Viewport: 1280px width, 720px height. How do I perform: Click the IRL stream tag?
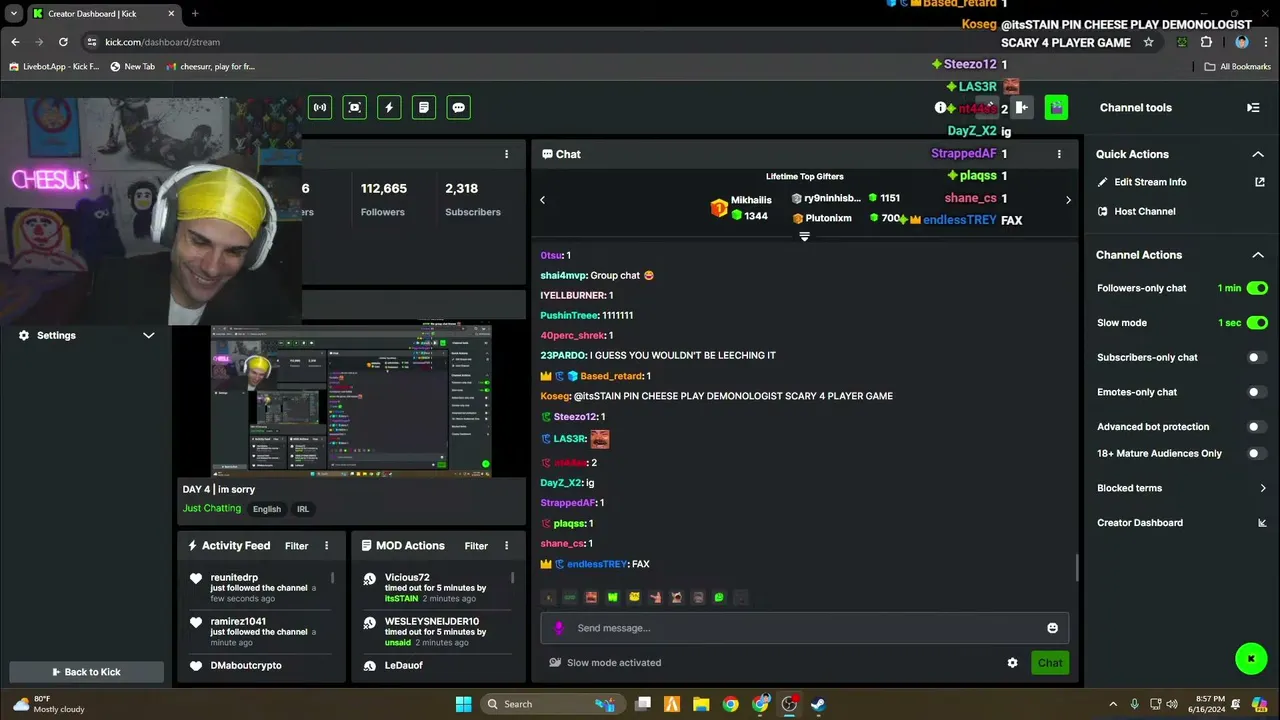tap(303, 509)
